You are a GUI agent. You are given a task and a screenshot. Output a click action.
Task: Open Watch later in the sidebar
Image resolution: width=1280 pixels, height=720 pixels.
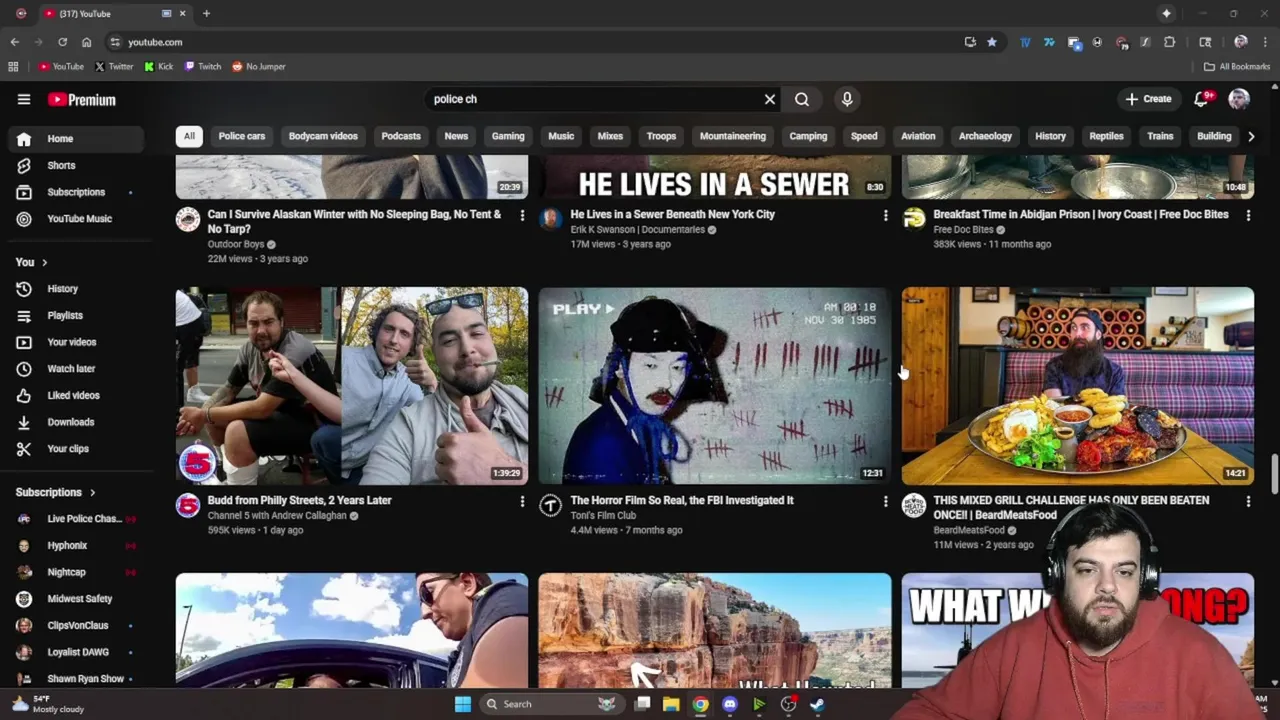[76, 369]
